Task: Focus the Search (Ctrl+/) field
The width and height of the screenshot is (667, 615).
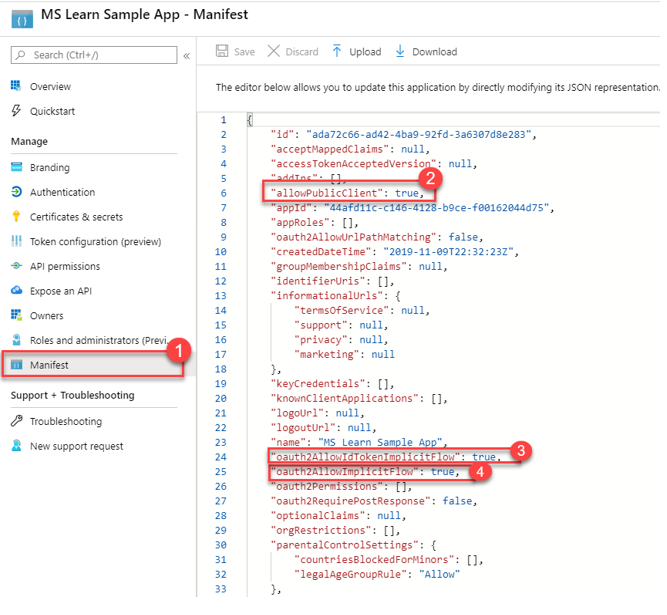Action: pos(94,55)
